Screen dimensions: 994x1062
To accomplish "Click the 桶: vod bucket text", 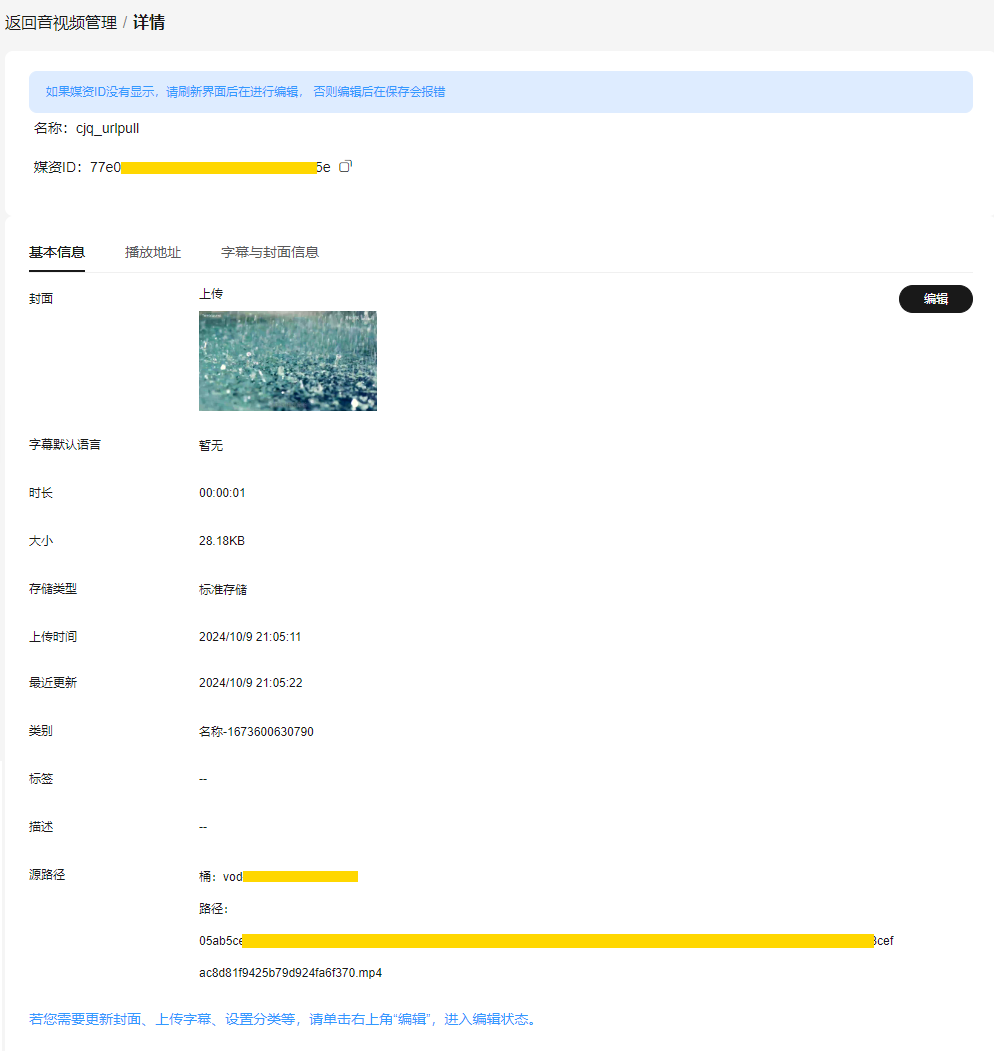I will [x=221, y=877].
